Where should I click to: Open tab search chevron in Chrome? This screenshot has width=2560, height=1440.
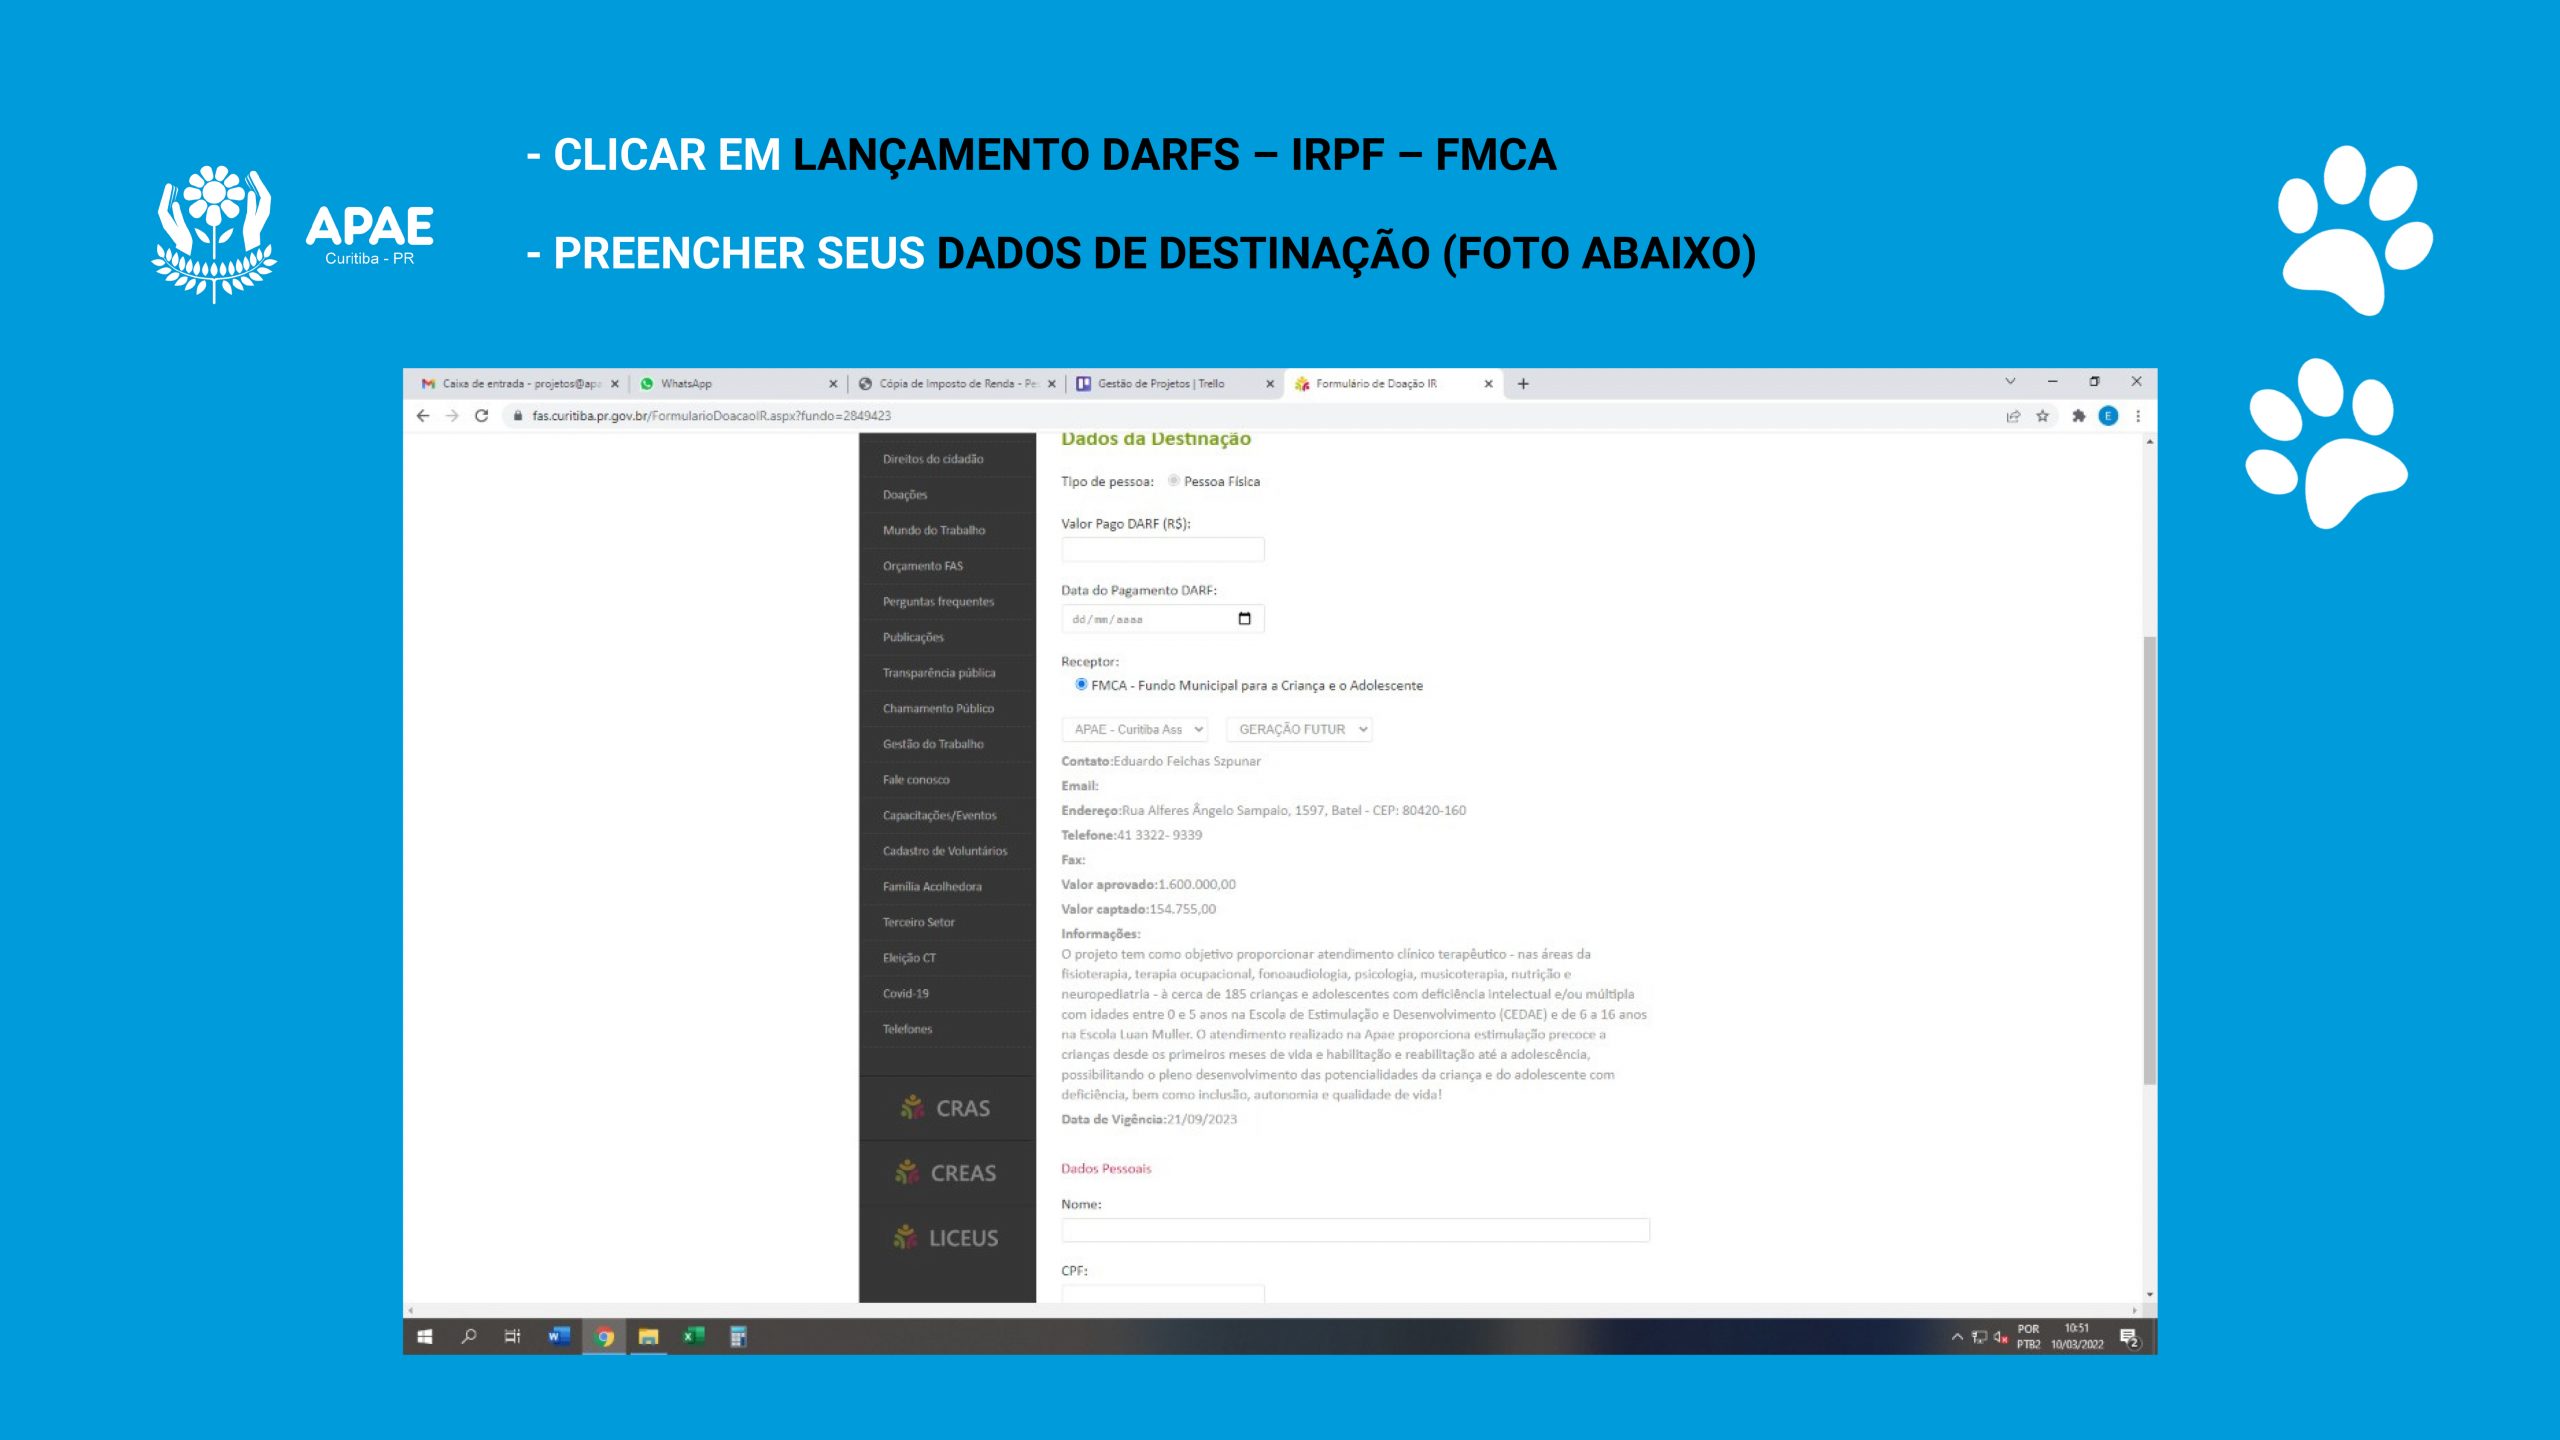2010,382
